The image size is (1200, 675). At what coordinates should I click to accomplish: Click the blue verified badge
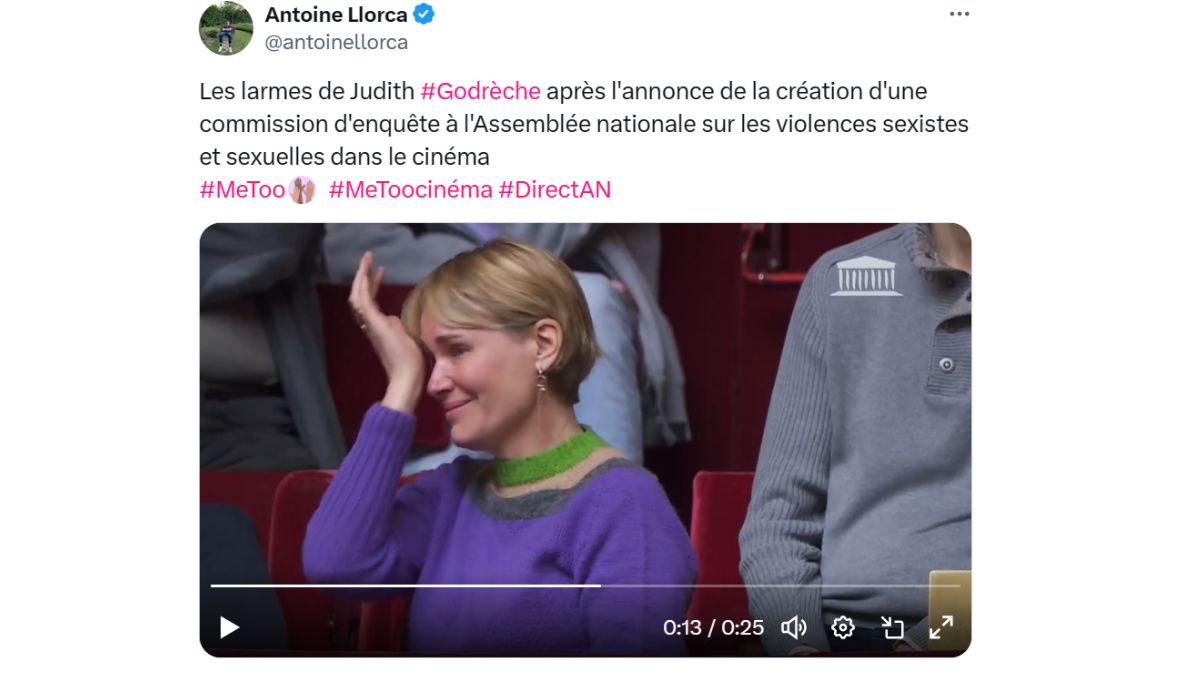click(424, 15)
